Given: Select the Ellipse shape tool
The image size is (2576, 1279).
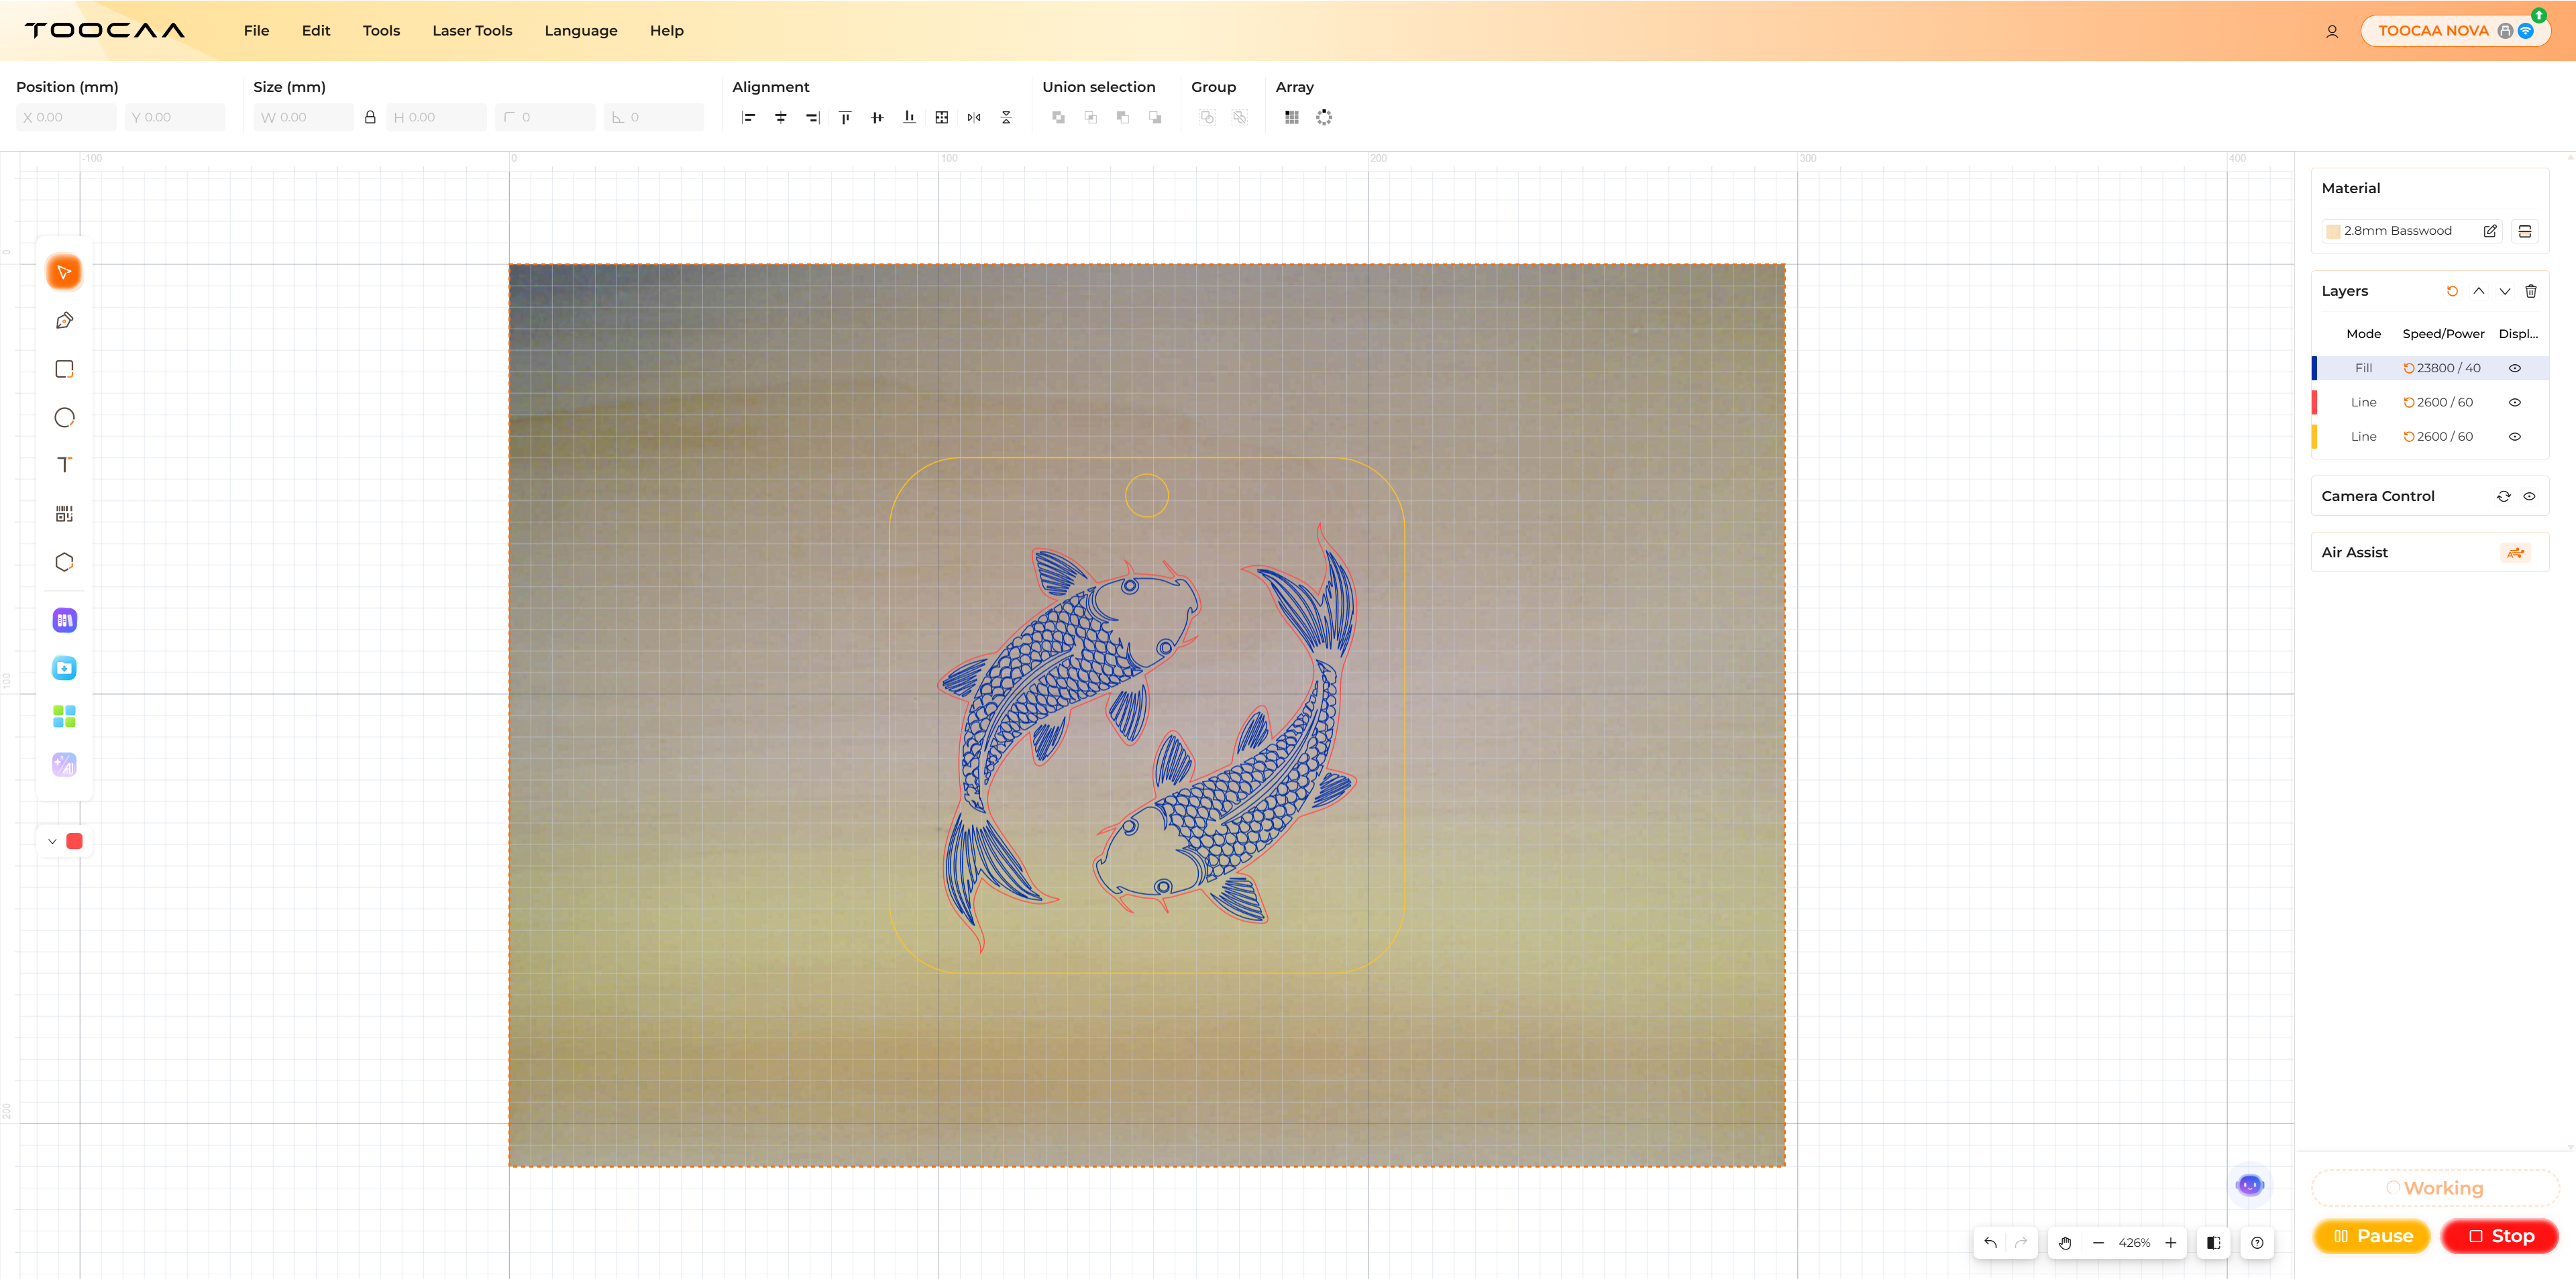Looking at the screenshot, I should (64, 417).
